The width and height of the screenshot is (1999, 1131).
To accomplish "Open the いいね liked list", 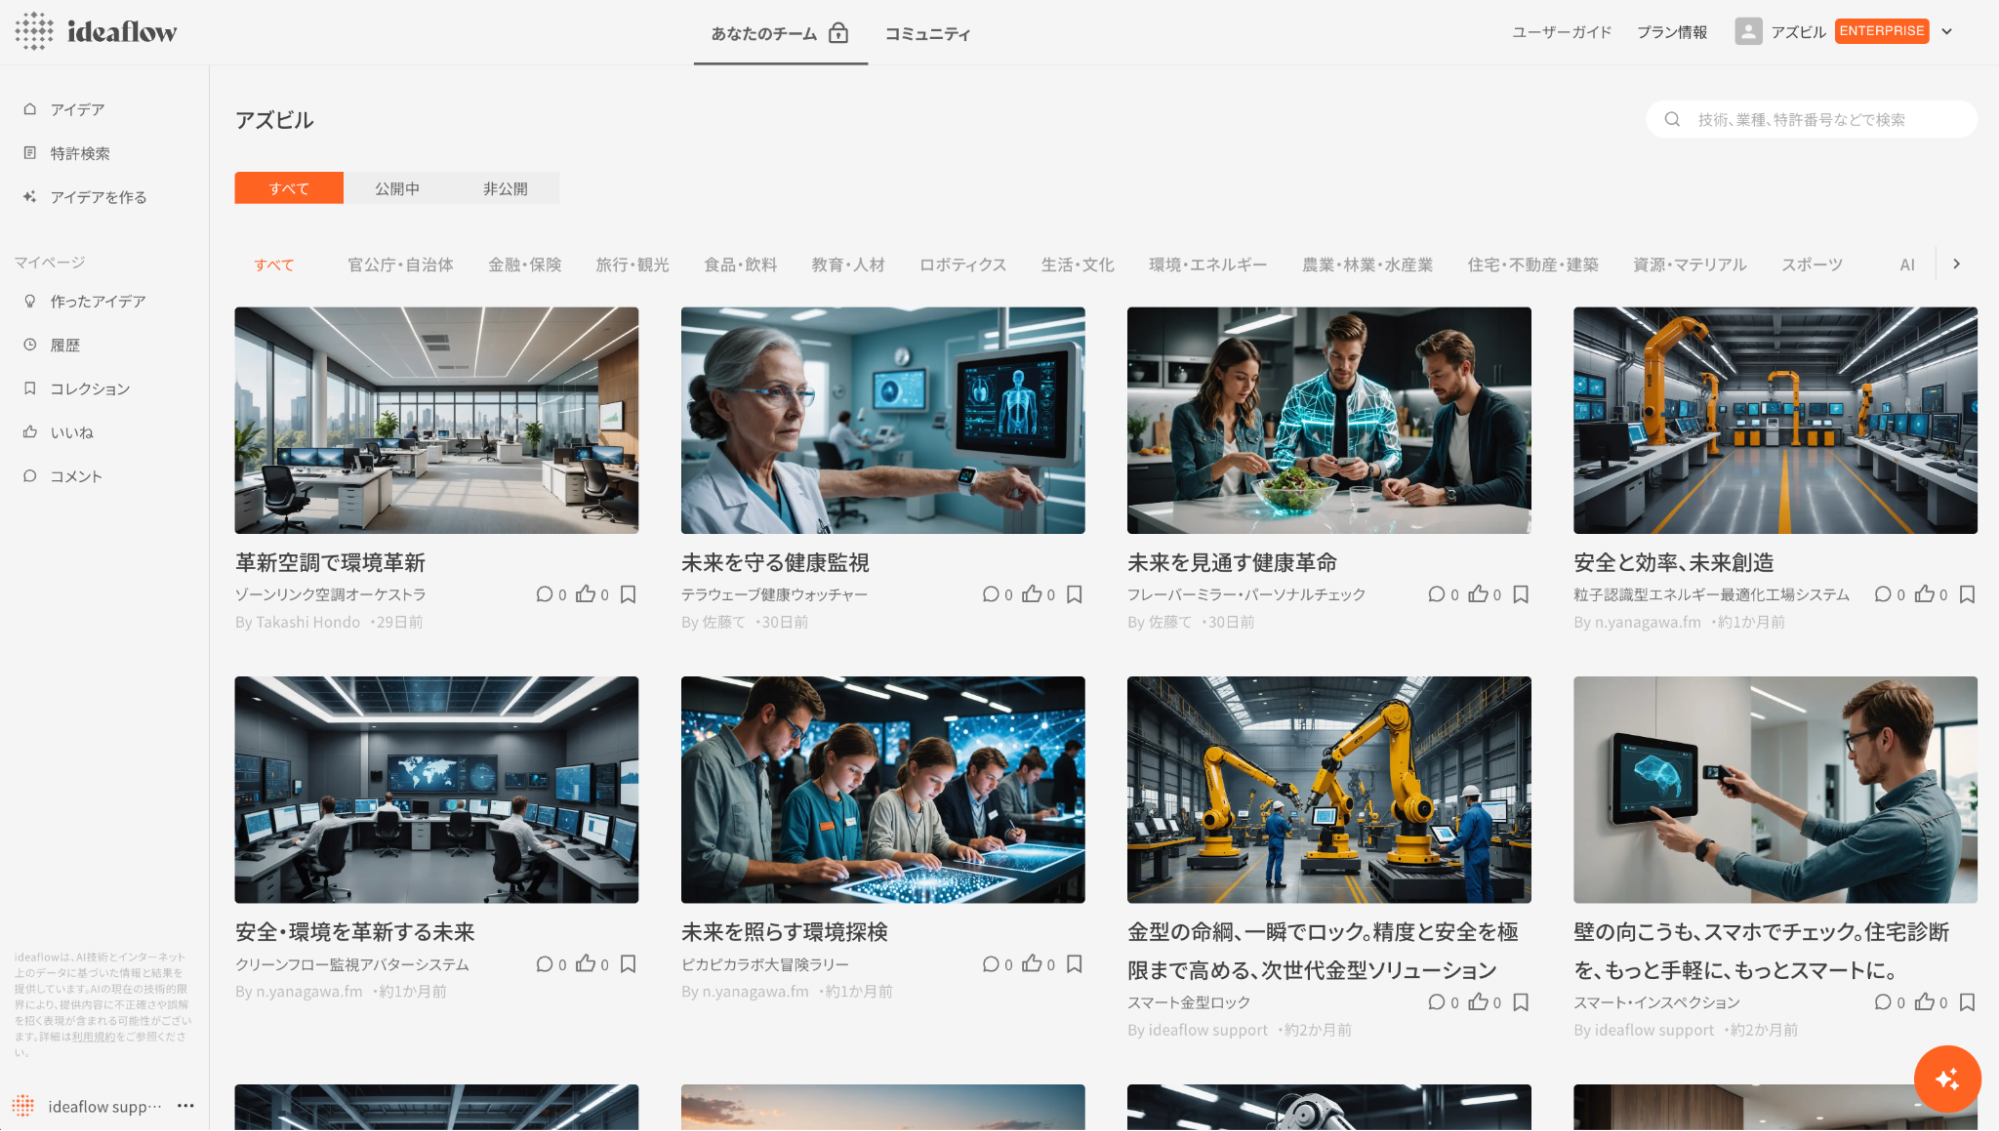I will [72, 433].
